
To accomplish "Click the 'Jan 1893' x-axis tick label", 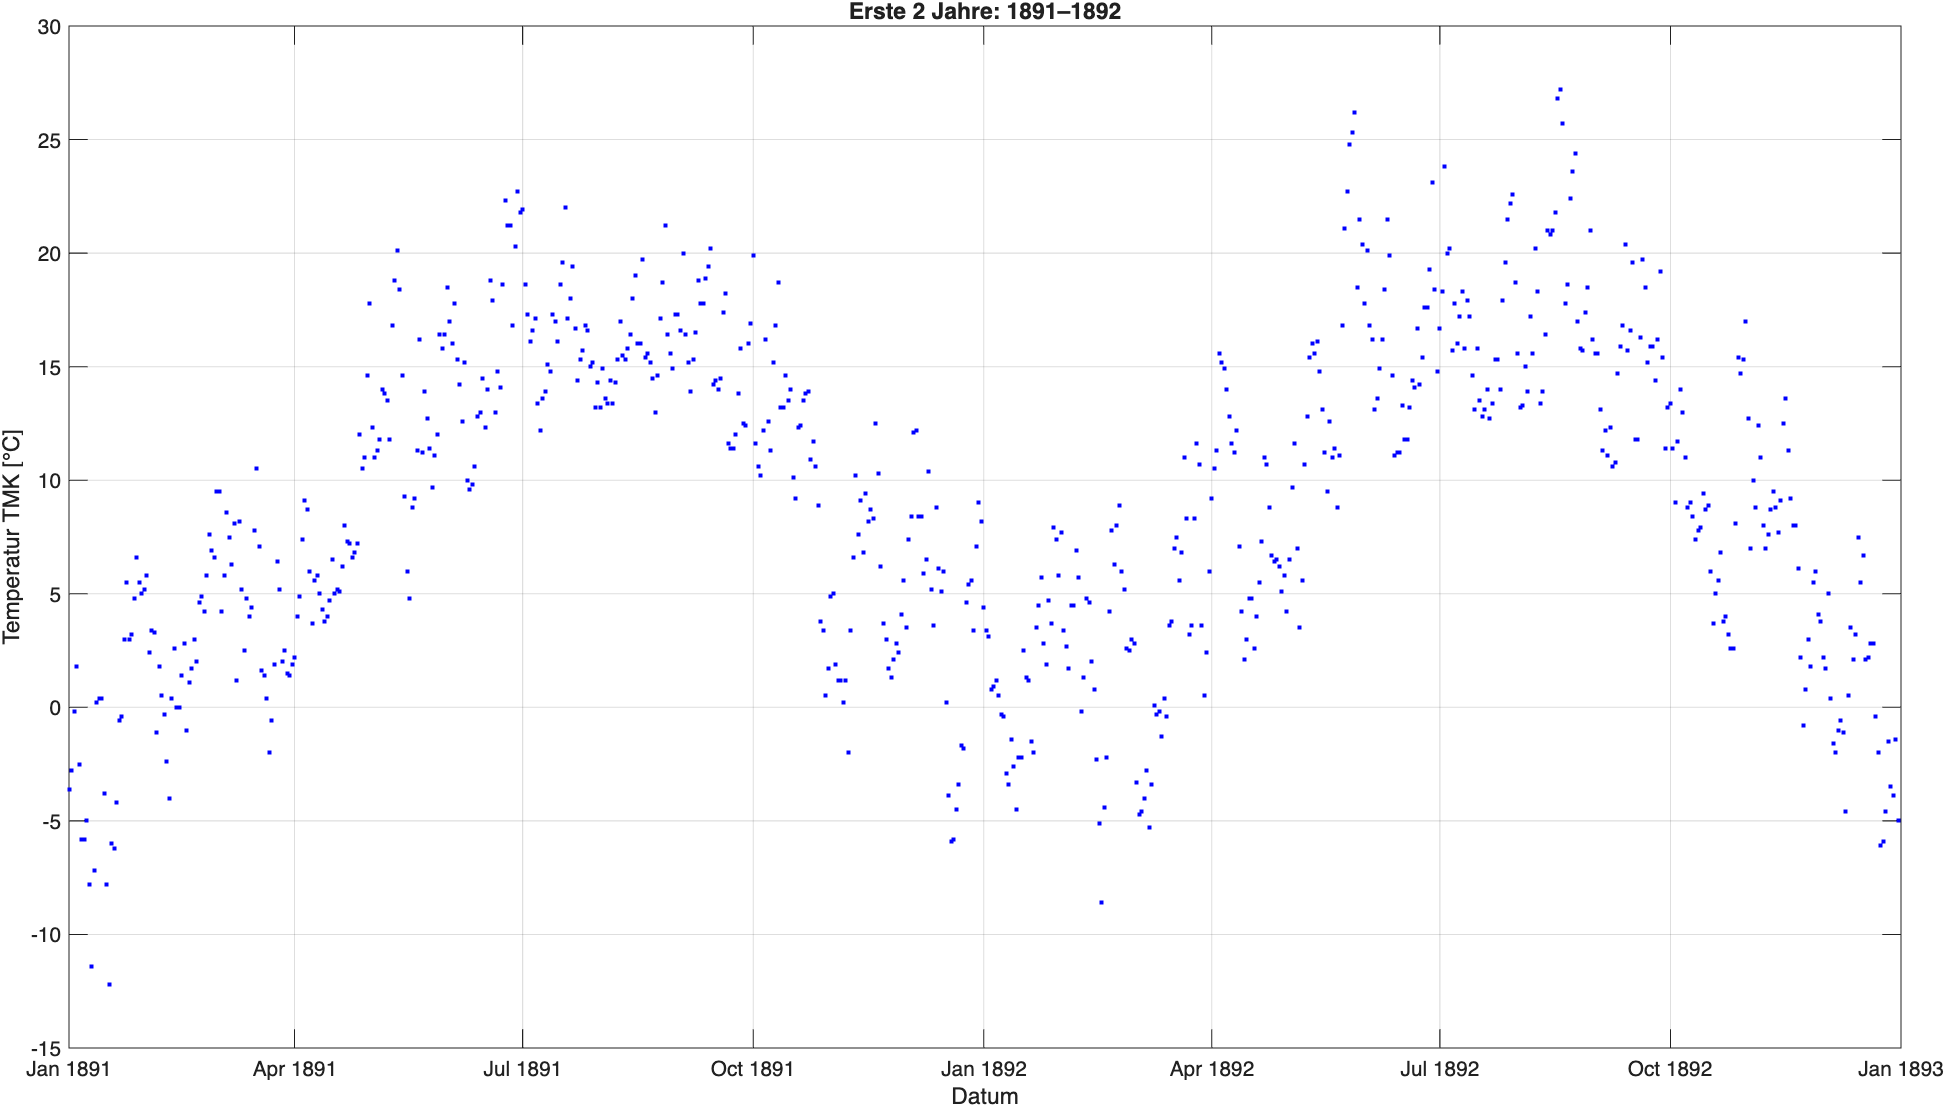I will 1899,1069.
